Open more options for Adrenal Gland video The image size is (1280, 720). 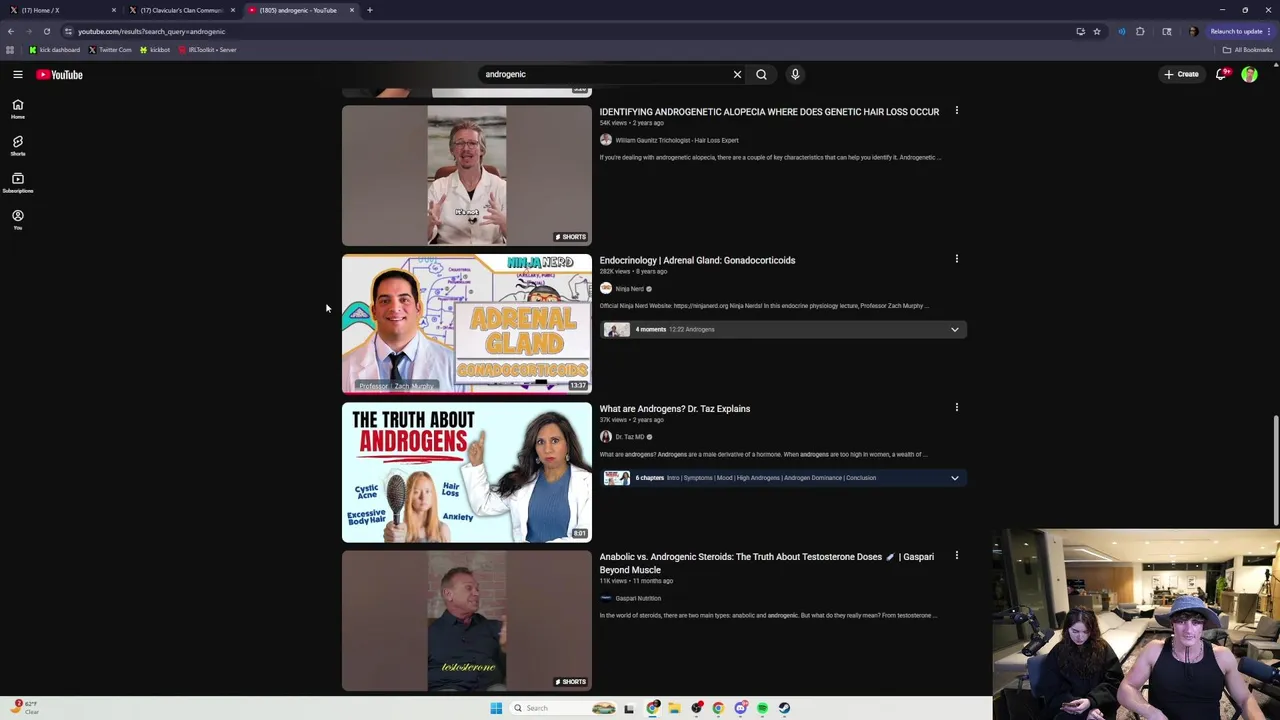(x=956, y=259)
